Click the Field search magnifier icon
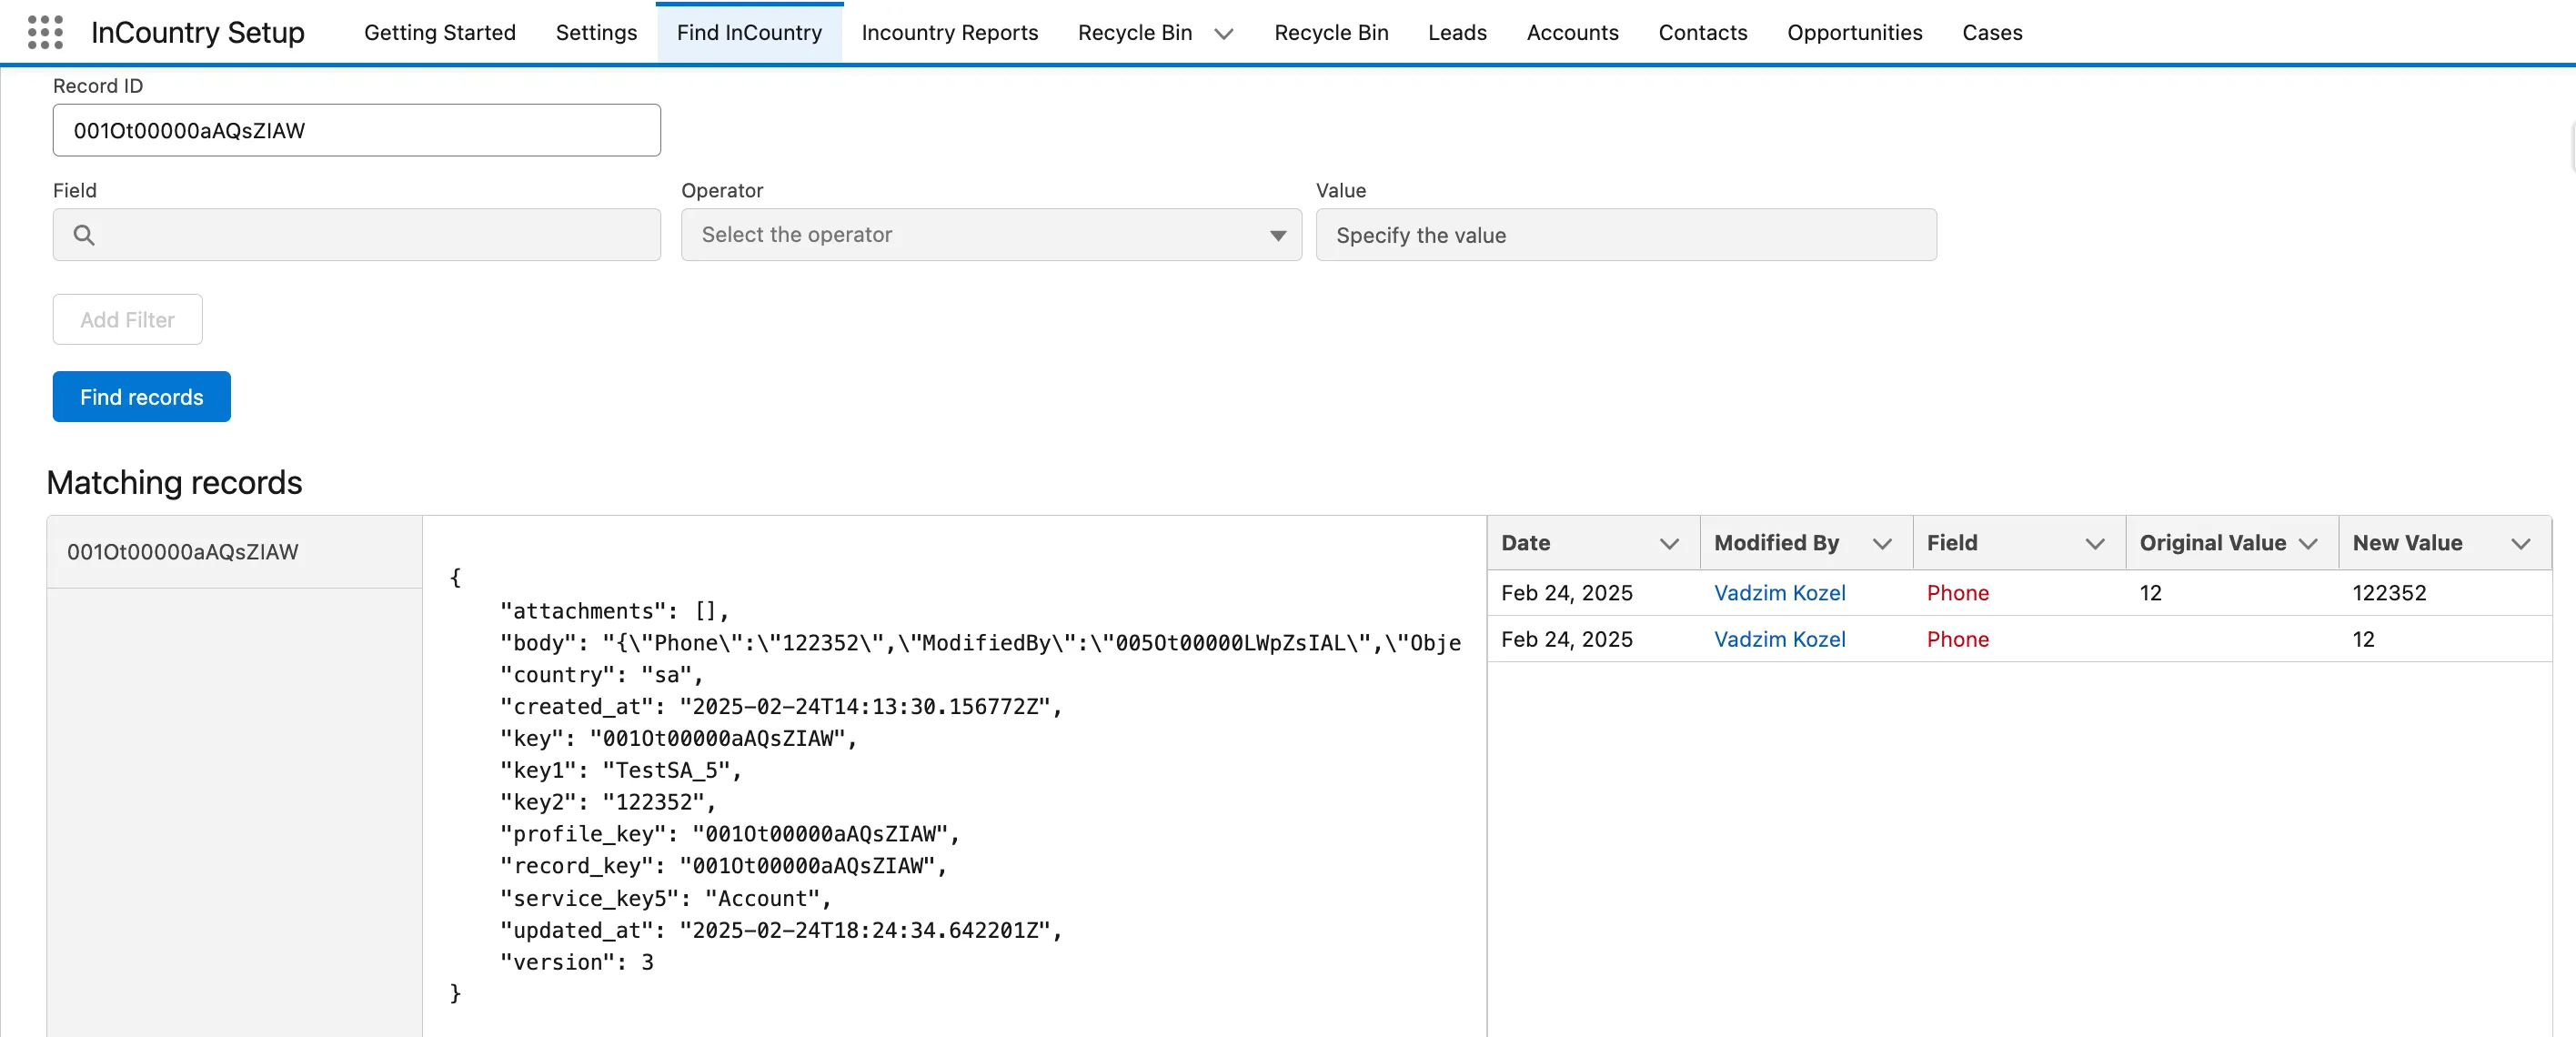Image resolution: width=2576 pixels, height=1037 pixels. (x=84, y=235)
